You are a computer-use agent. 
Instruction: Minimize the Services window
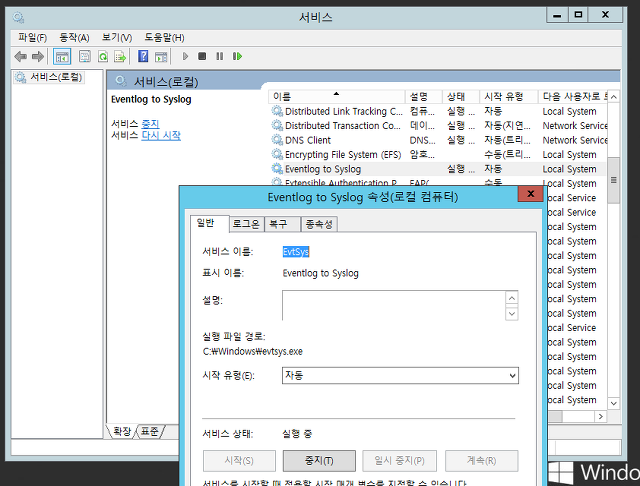(557, 15)
